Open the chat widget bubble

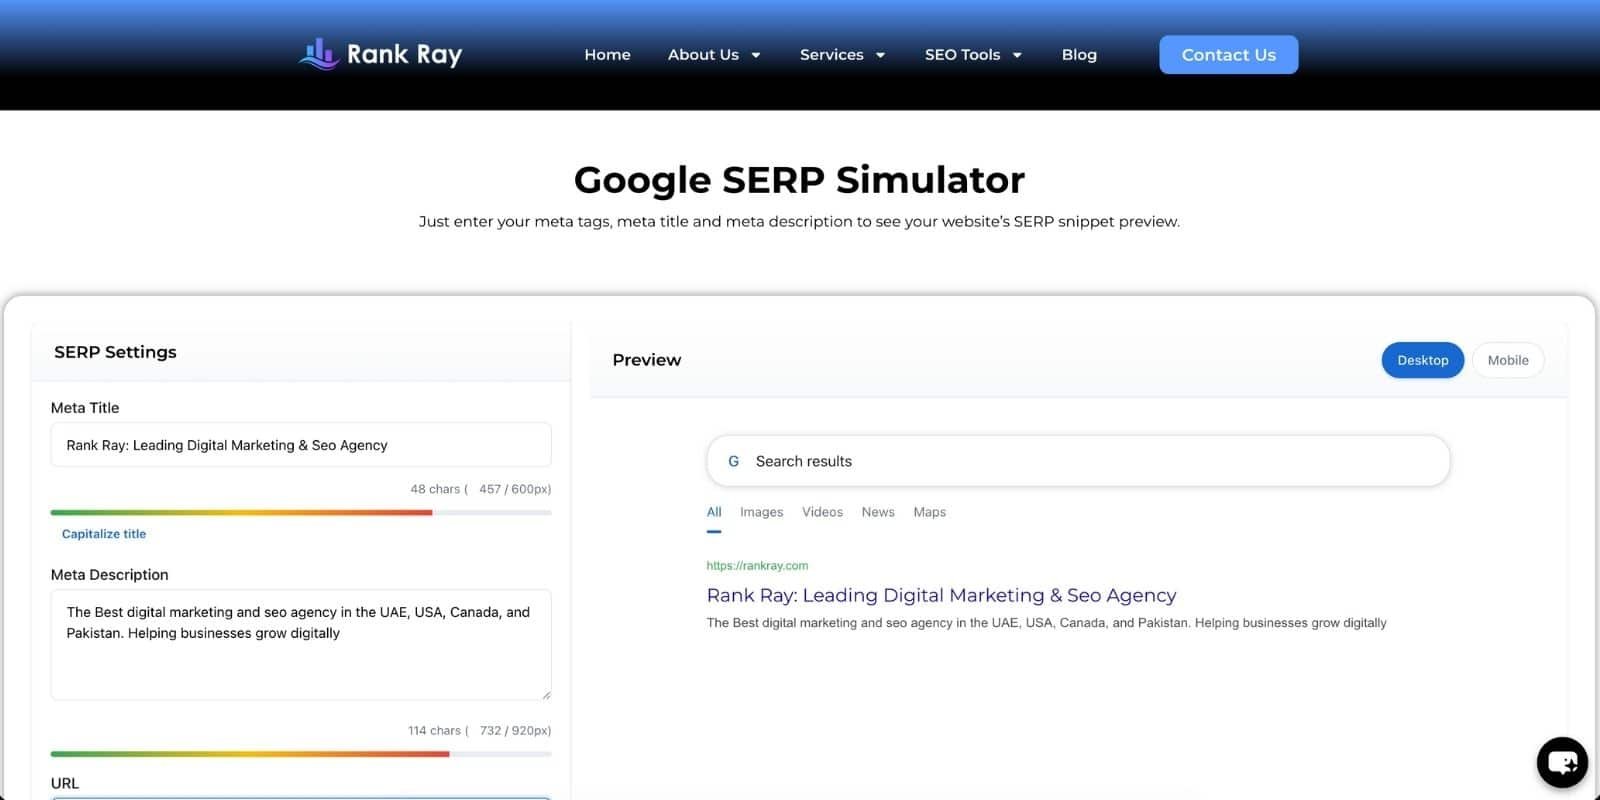1562,763
